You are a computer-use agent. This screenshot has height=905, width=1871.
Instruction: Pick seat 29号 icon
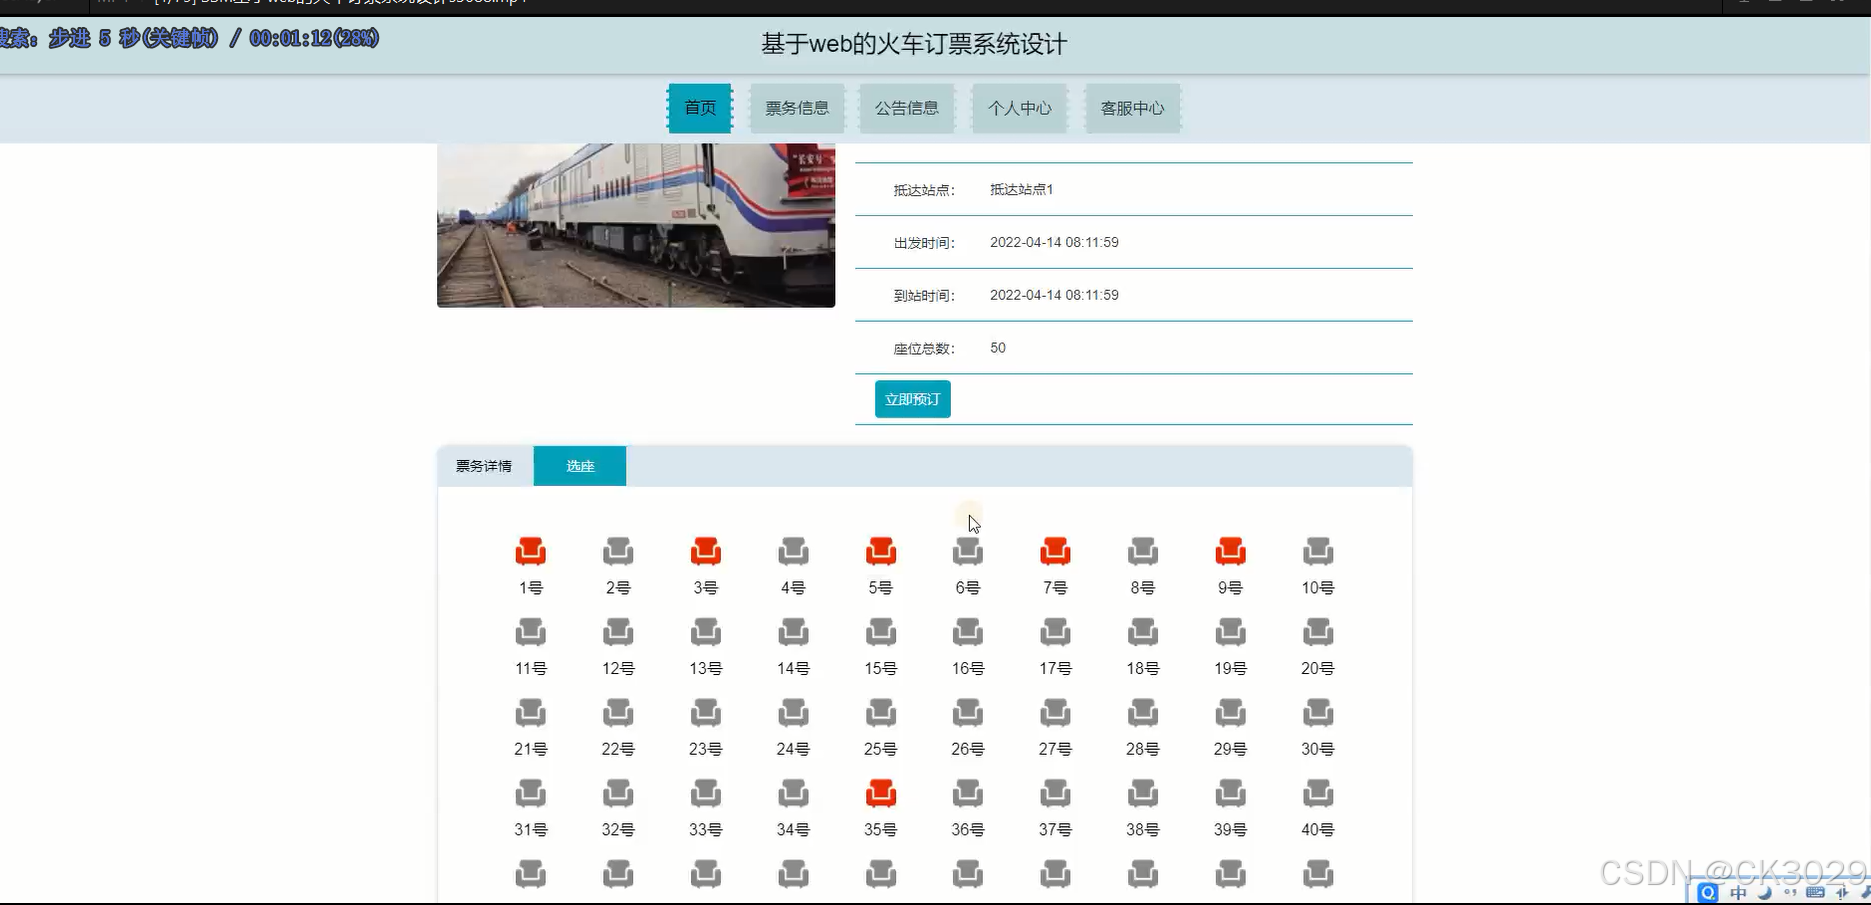[x=1230, y=713]
